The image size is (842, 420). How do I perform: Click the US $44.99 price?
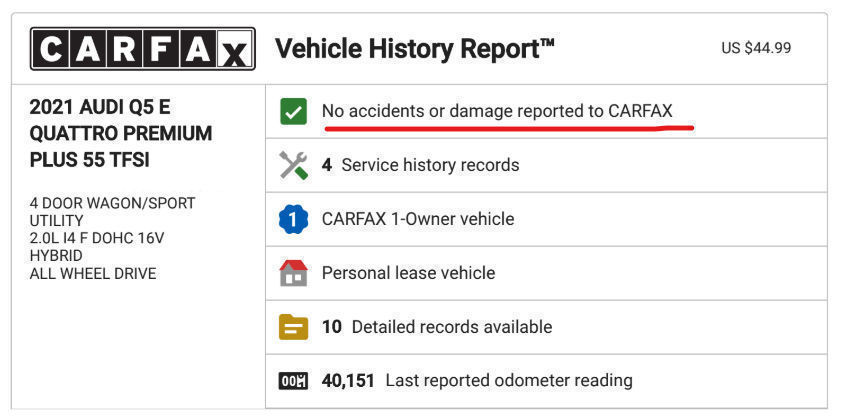[756, 48]
